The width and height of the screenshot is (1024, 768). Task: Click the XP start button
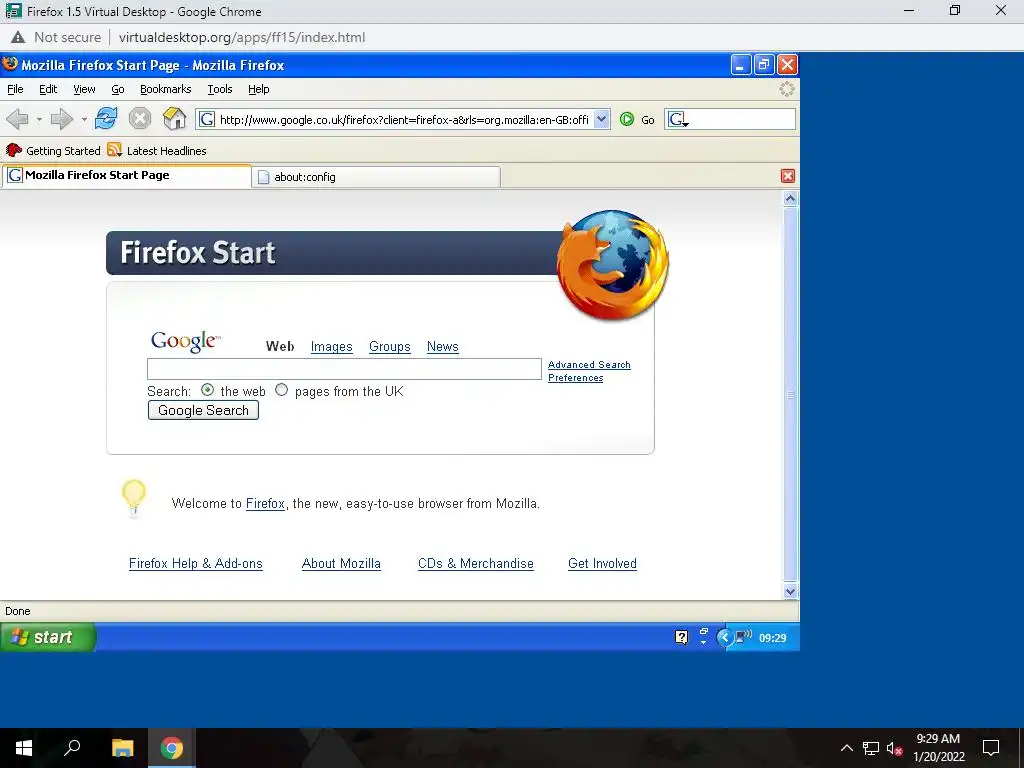[48, 637]
